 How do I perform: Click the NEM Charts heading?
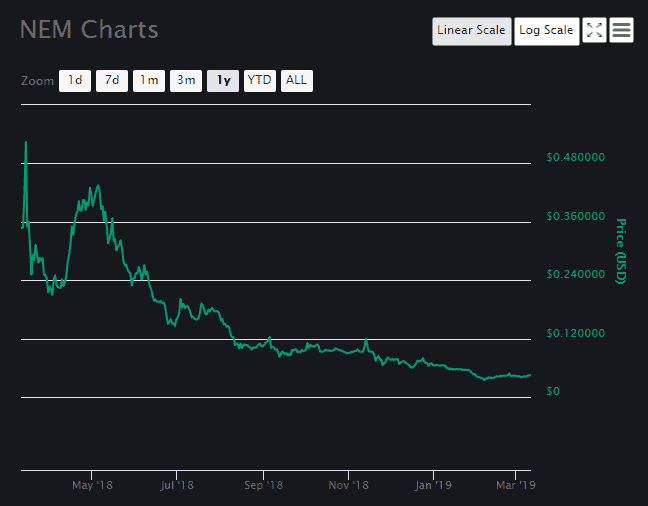(89, 30)
